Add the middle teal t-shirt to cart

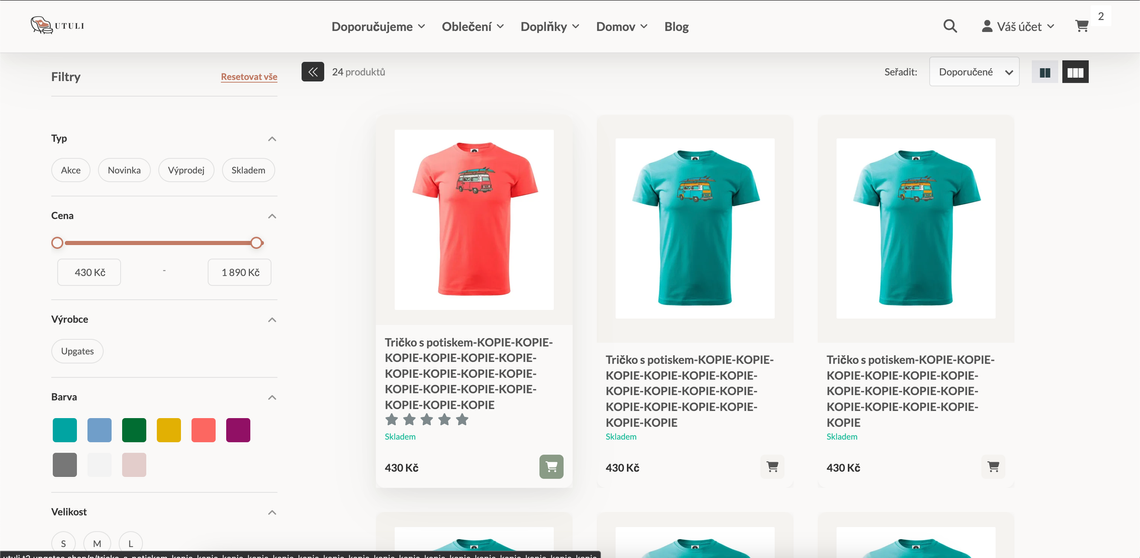point(772,467)
